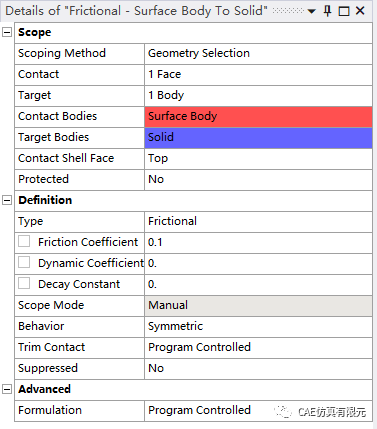Maximize the Details panel with the square icon
The width and height of the screenshot is (377, 429).
click(344, 11)
